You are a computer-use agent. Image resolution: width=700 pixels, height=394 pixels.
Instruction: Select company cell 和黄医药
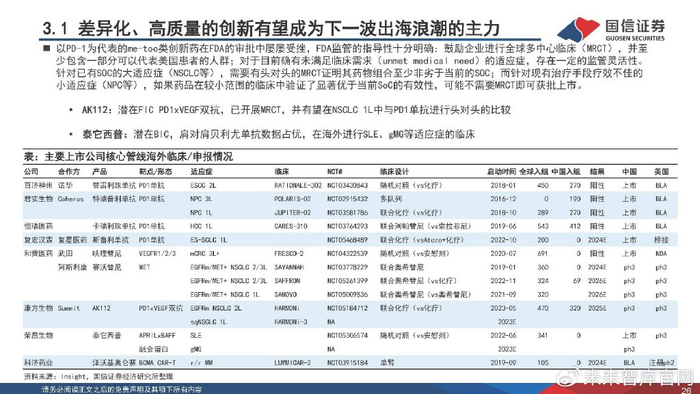coord(38,253)
